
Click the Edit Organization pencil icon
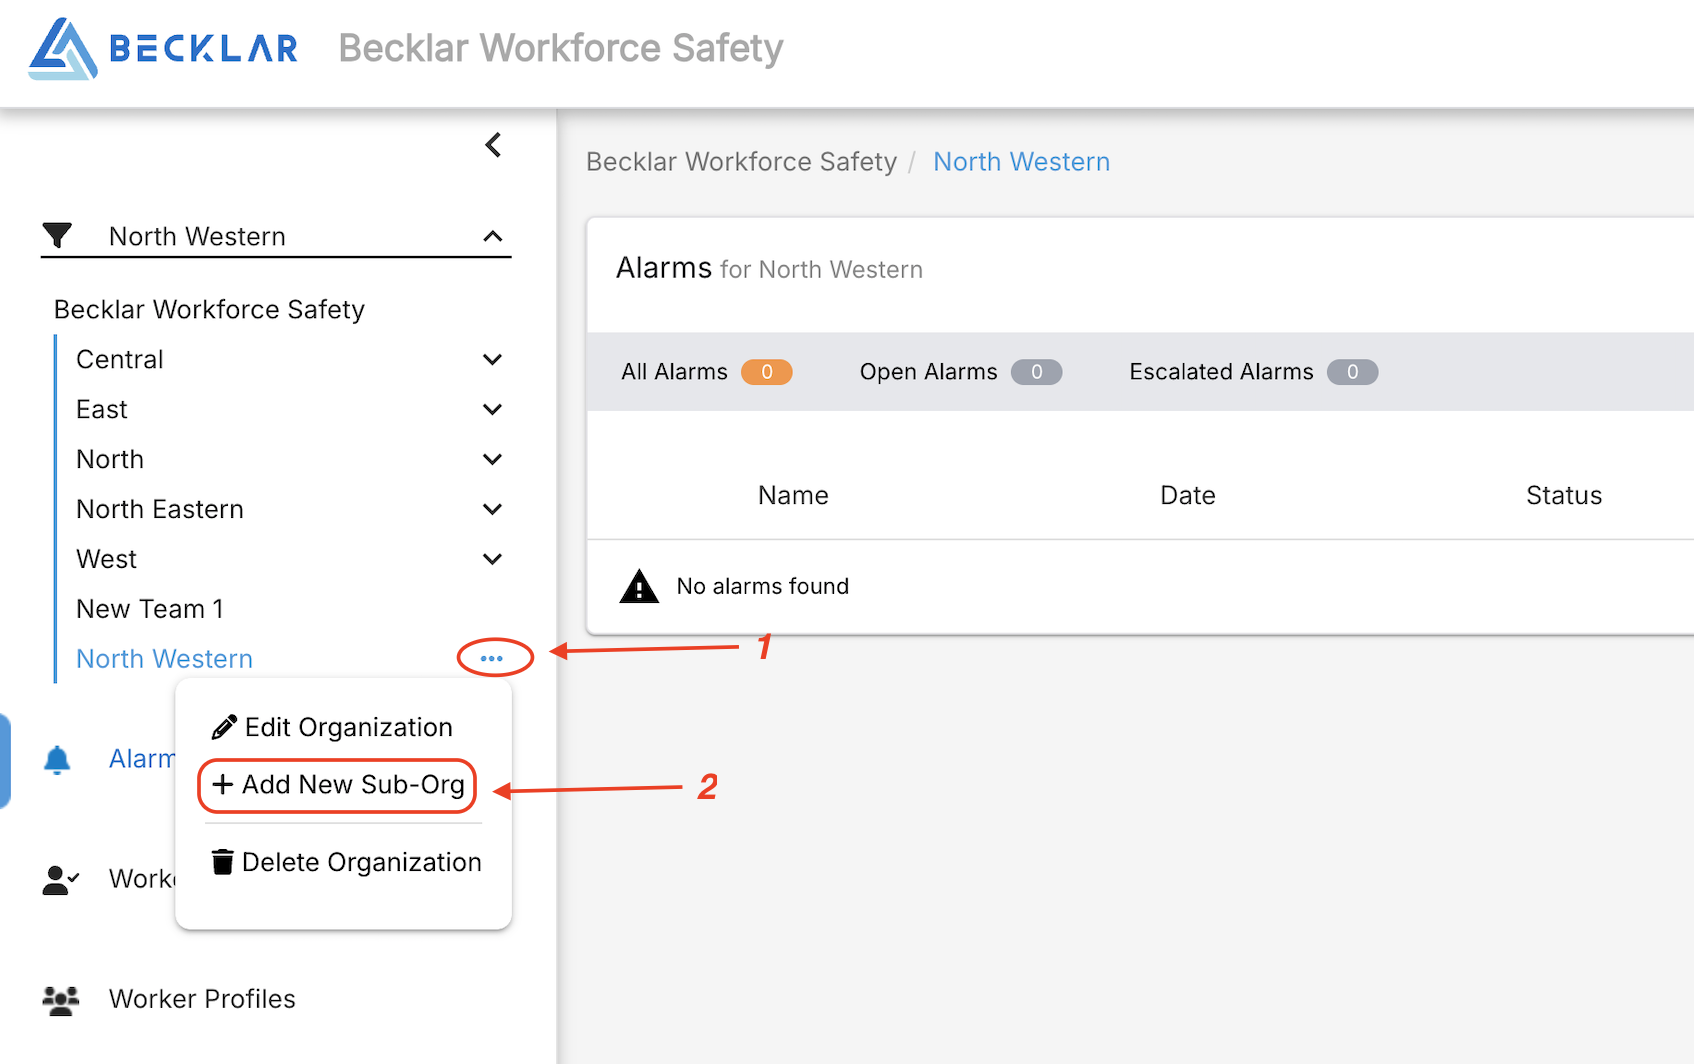224,727
